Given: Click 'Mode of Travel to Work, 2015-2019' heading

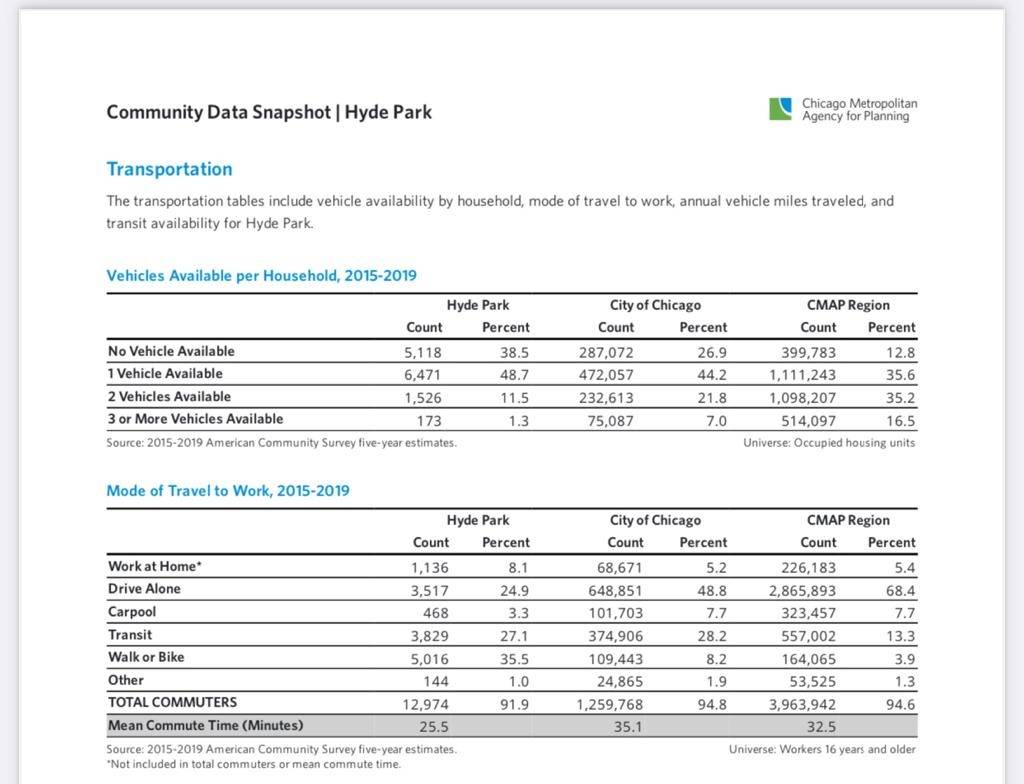Looking at the screenshot, I should coord(228,491).
